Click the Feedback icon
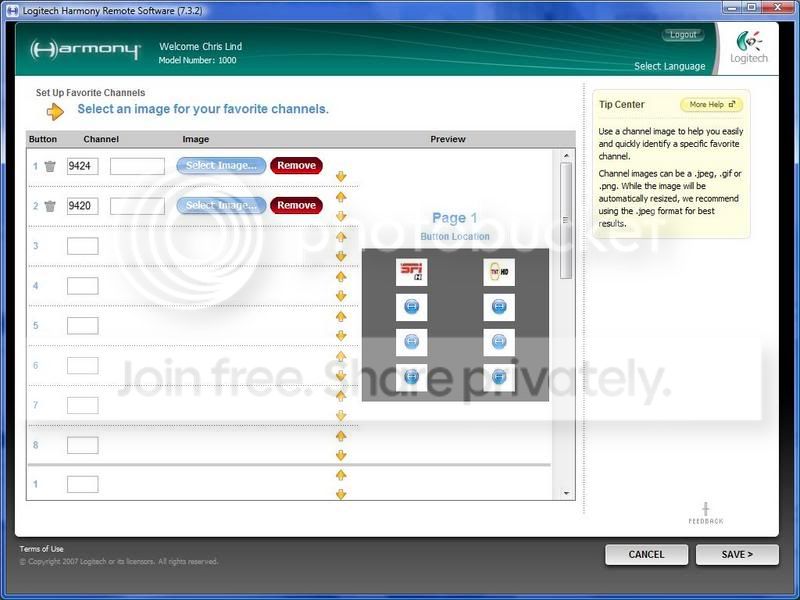 [x=706, y=513]
